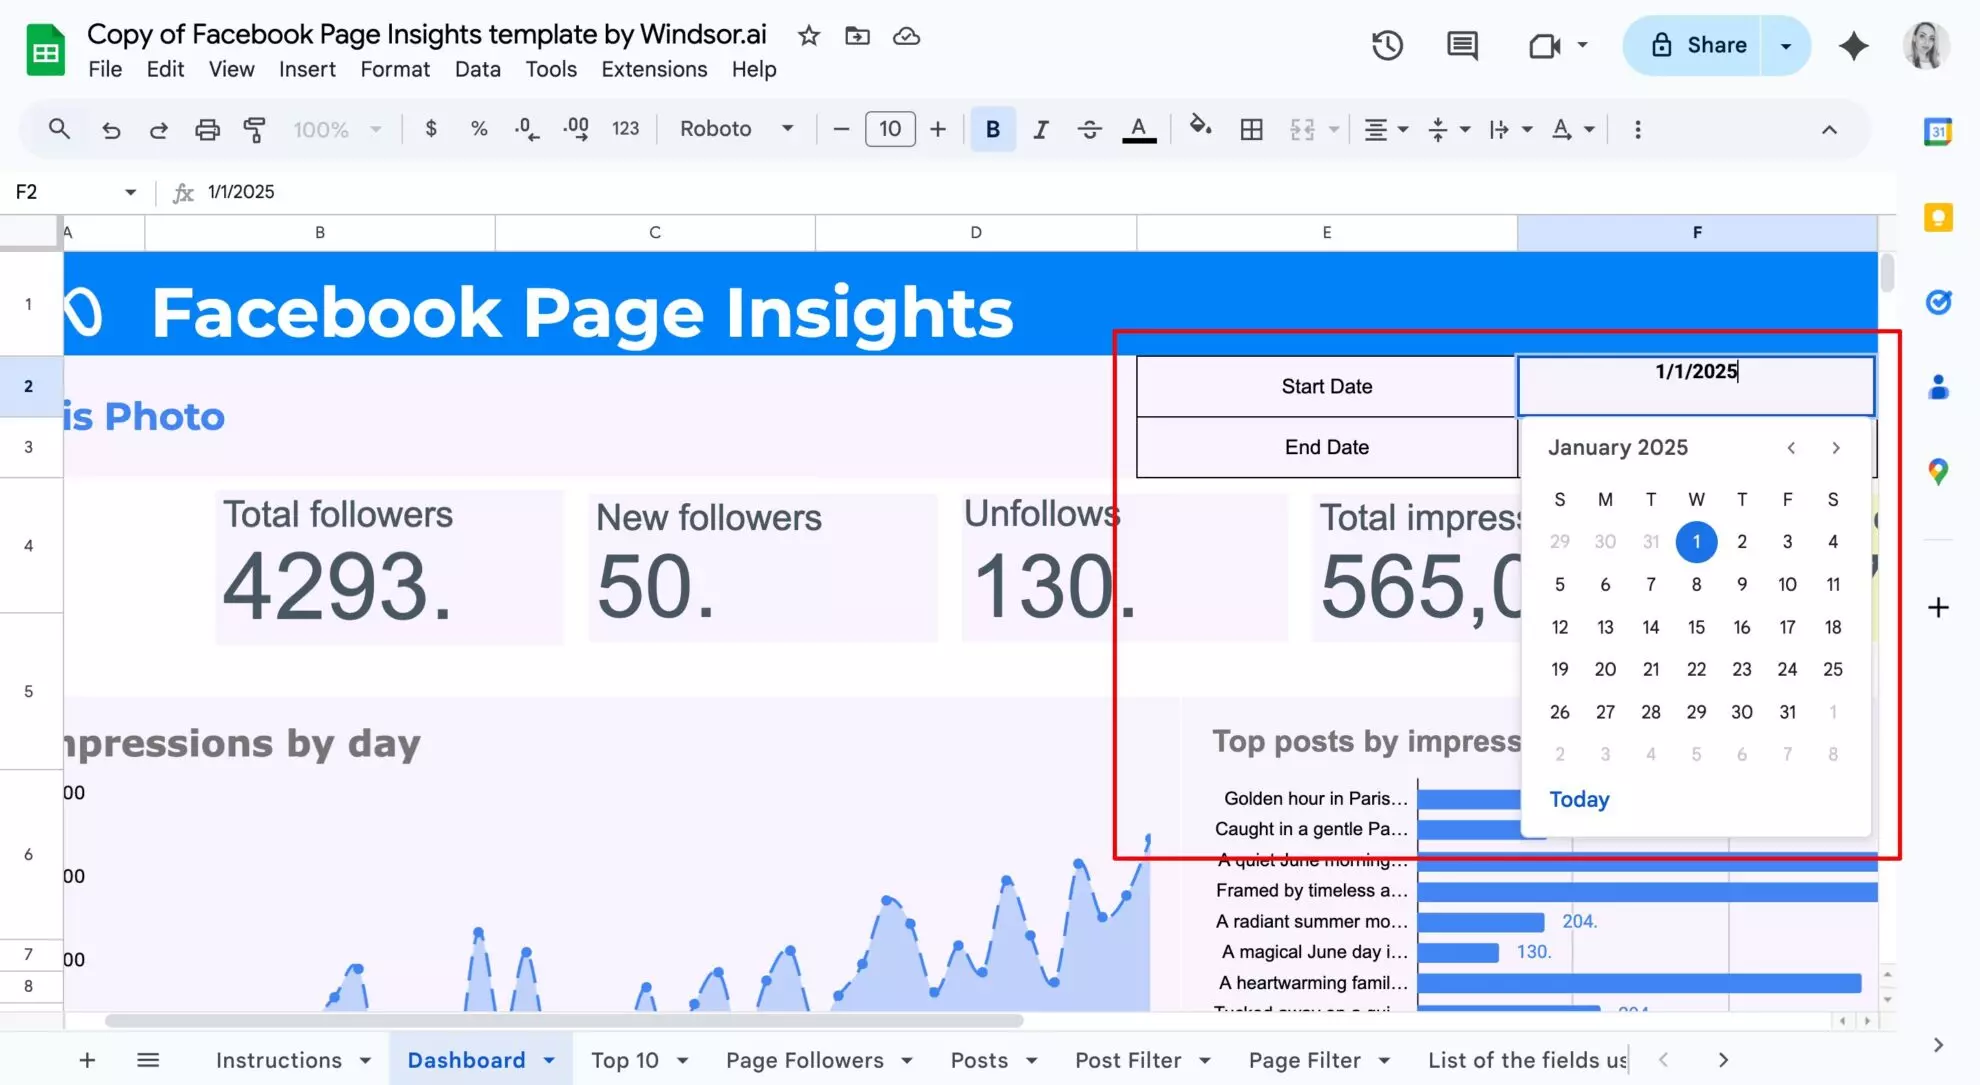The height and width of the screenshot is (1085, 1980).
Task: Select the currently highlighted date January 1
Action: tap(1696, 541)
